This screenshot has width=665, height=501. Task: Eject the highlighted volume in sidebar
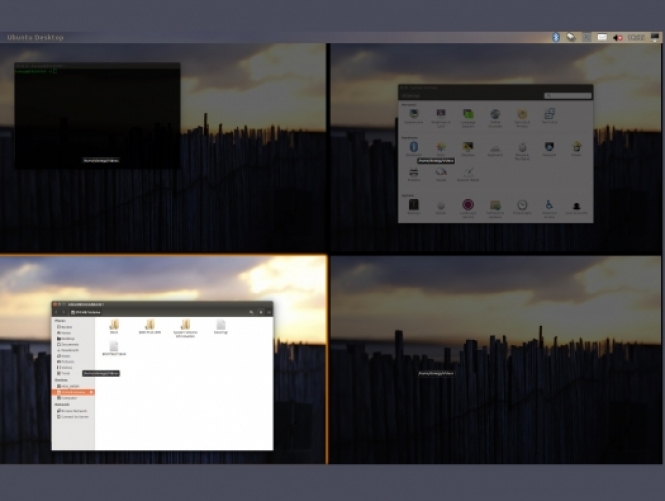90,392
